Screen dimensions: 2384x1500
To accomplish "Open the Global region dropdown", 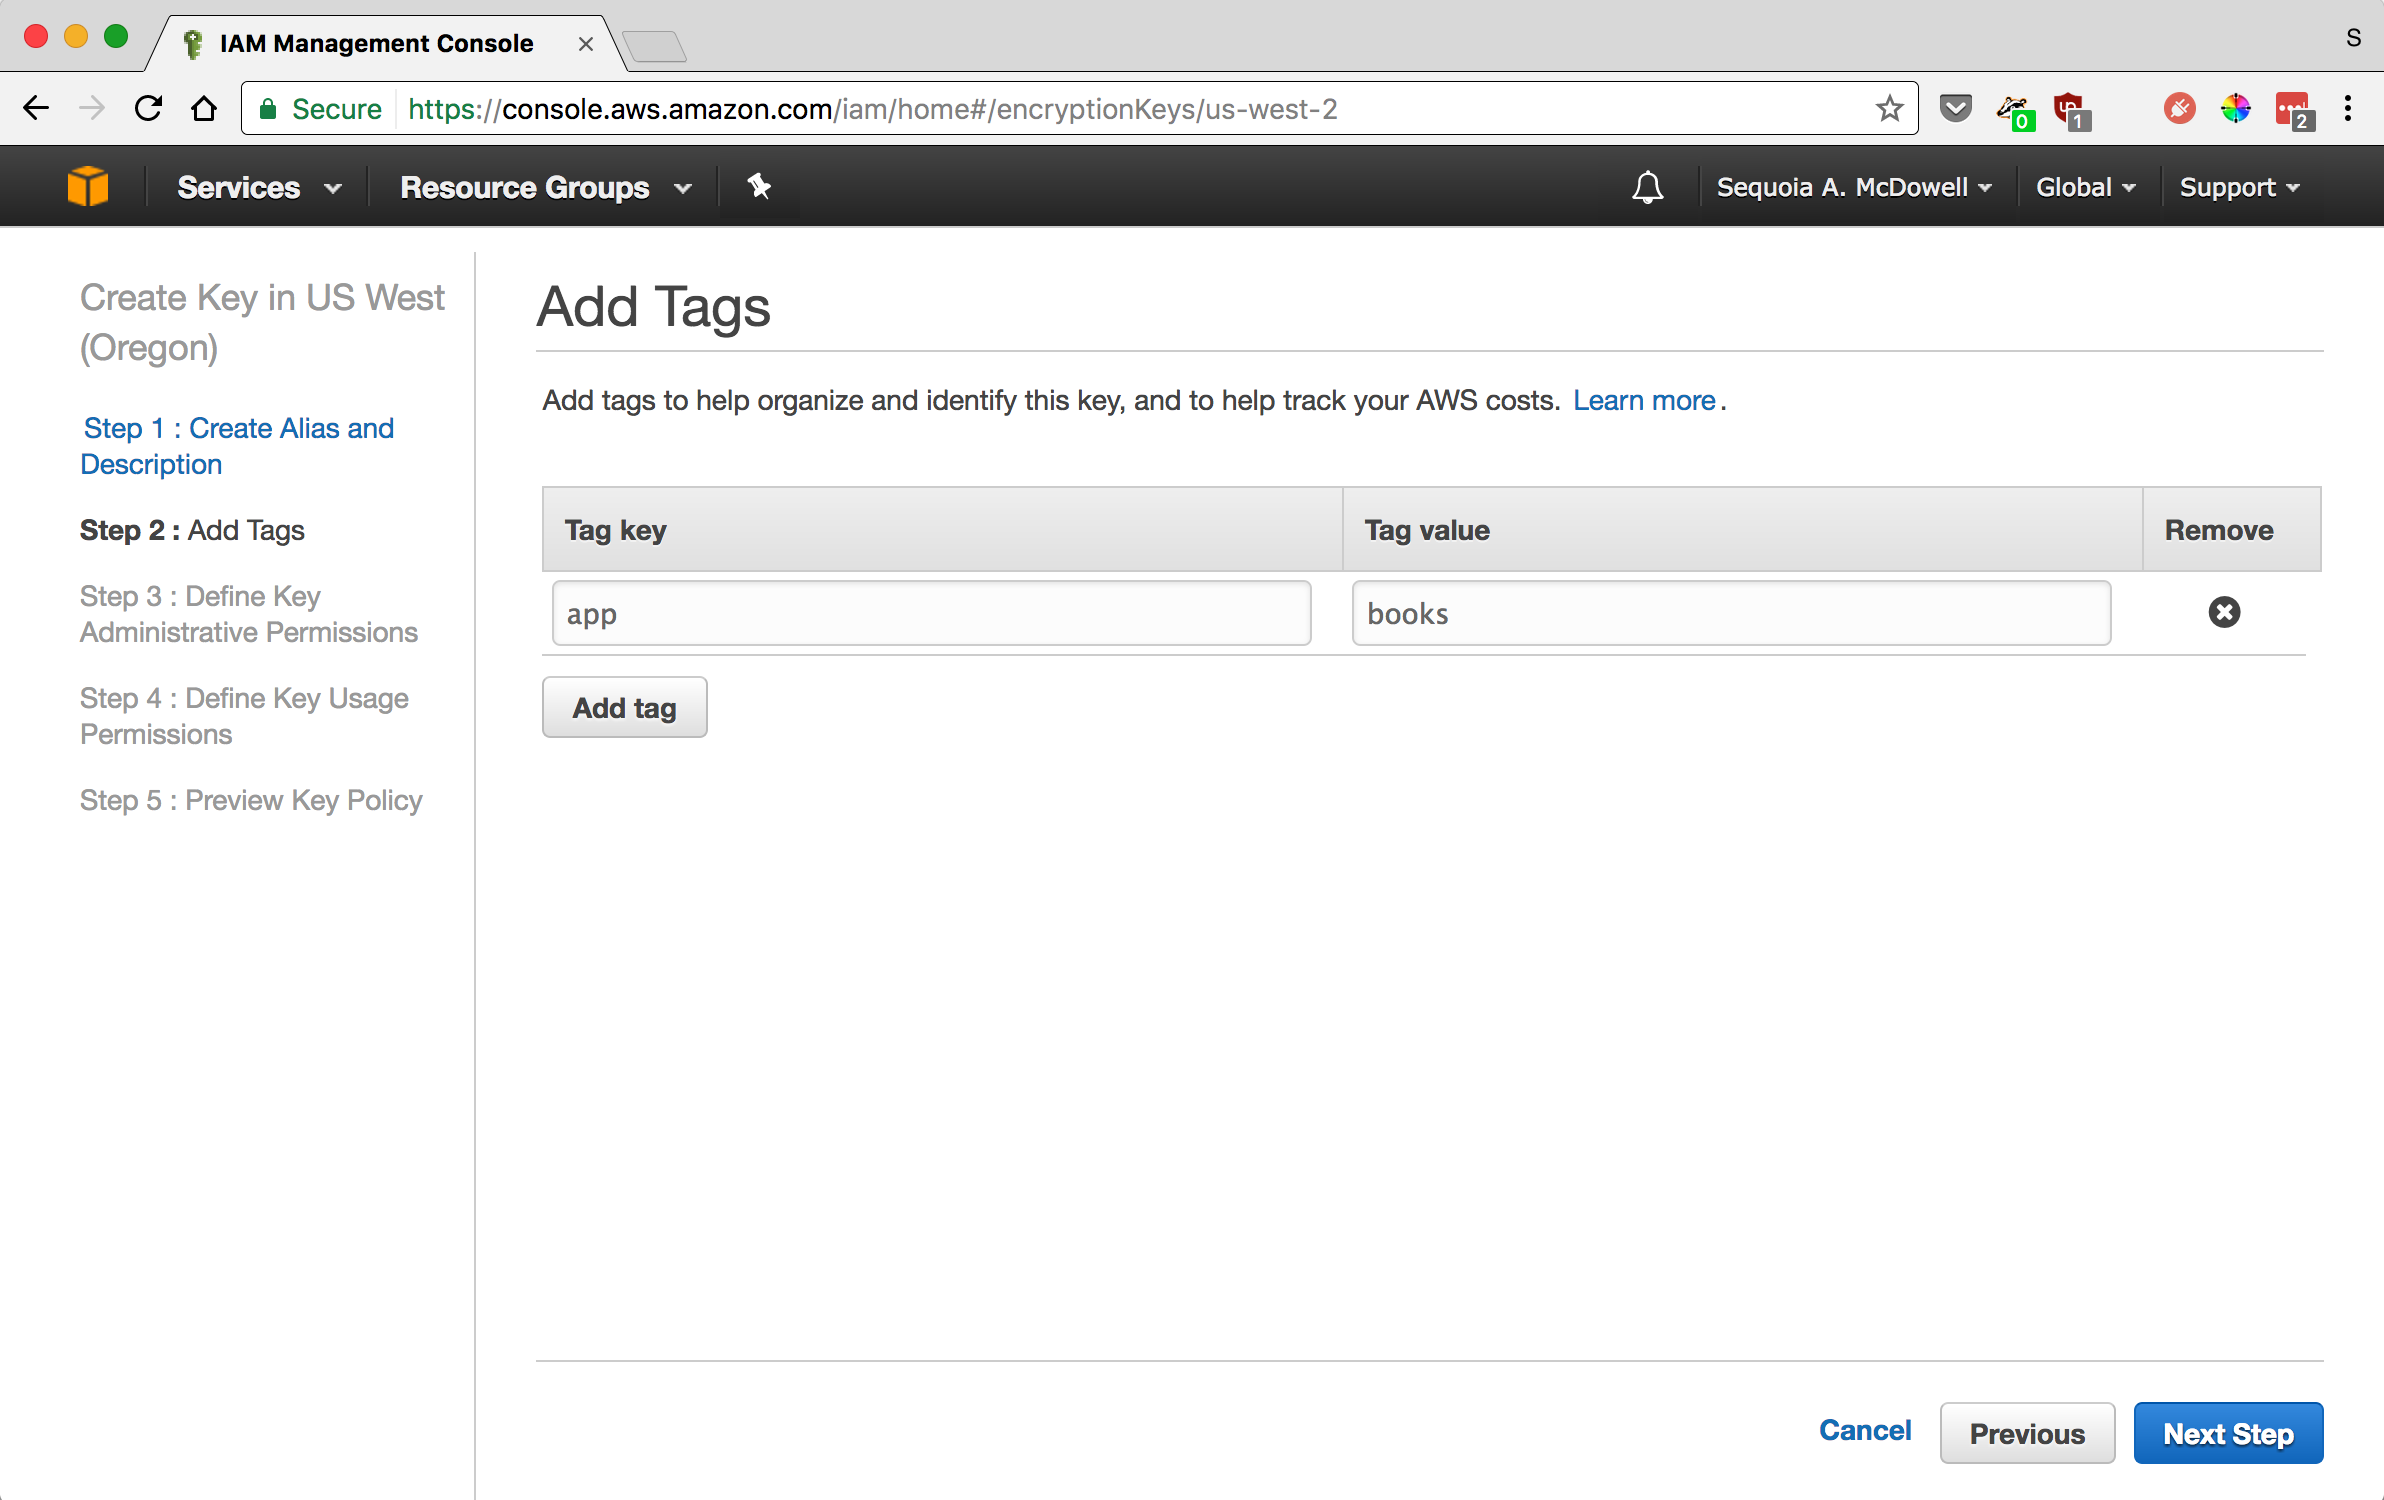I will tap(2085, 187).
